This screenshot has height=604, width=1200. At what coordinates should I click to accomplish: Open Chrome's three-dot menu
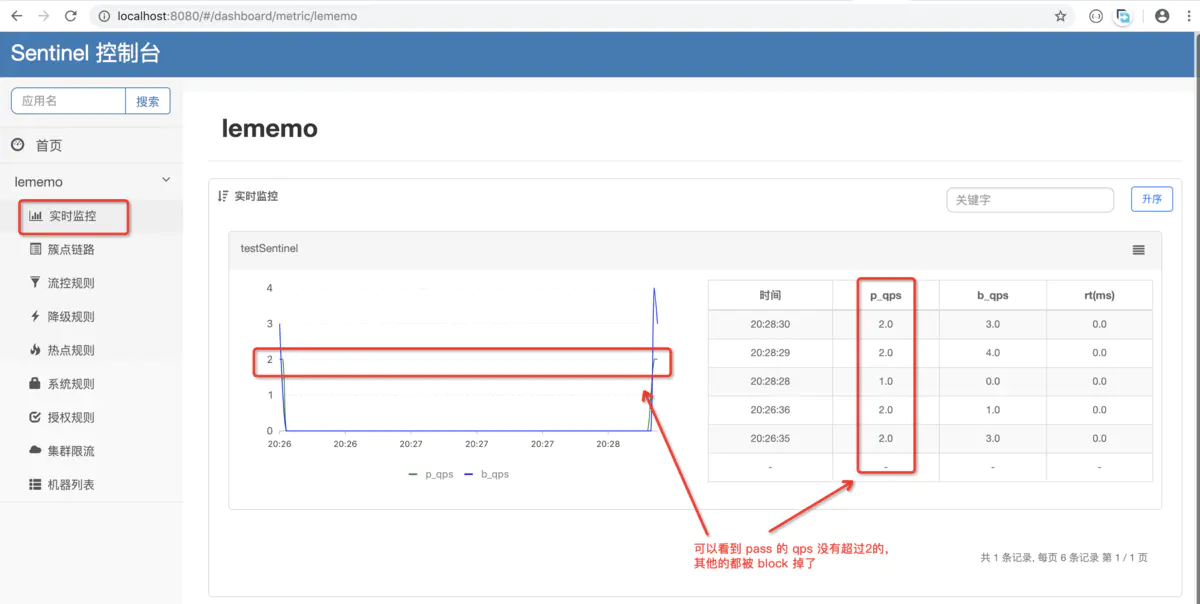point(1187,16)
